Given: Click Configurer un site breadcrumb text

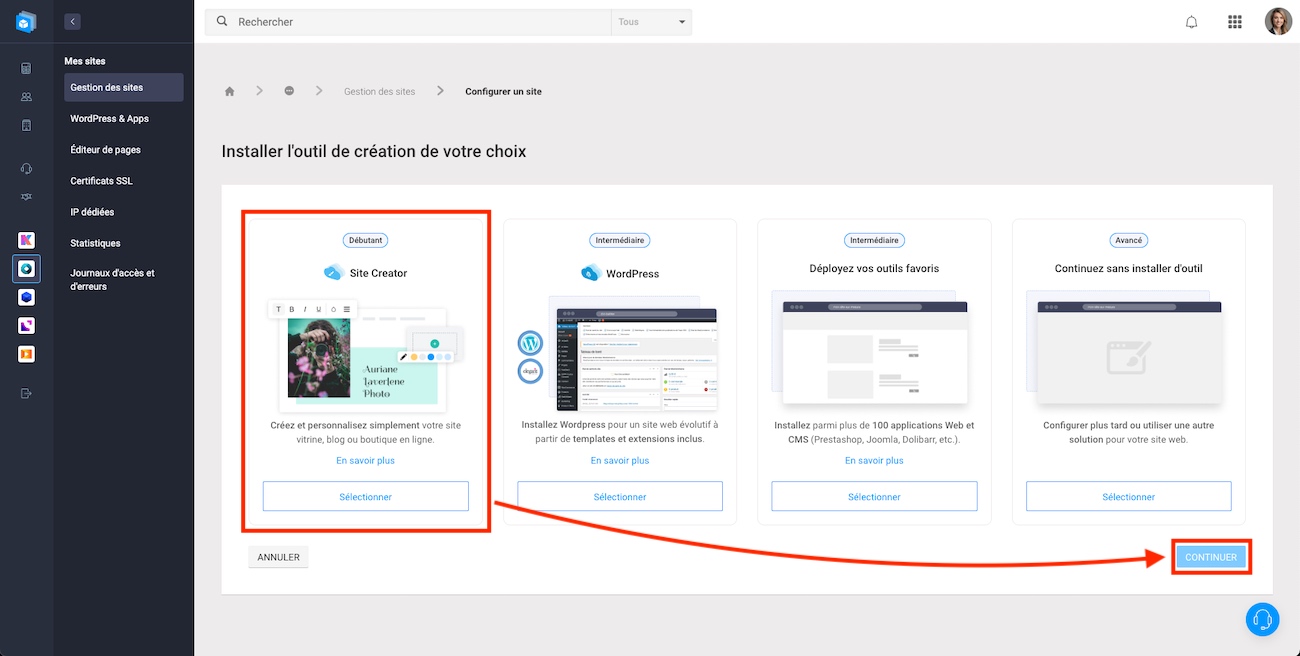Looking at the screenshot, I should point(503,91).
